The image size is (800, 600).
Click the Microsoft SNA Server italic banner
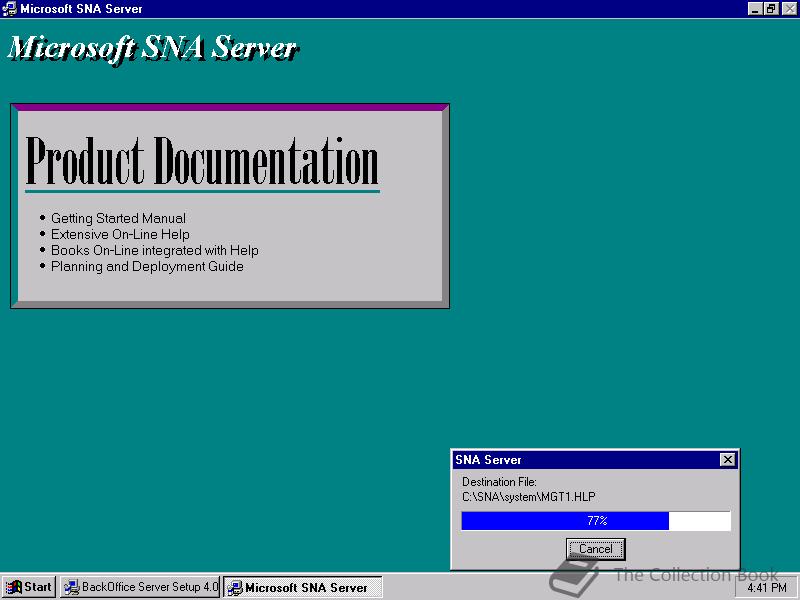(x=153, y=49)
